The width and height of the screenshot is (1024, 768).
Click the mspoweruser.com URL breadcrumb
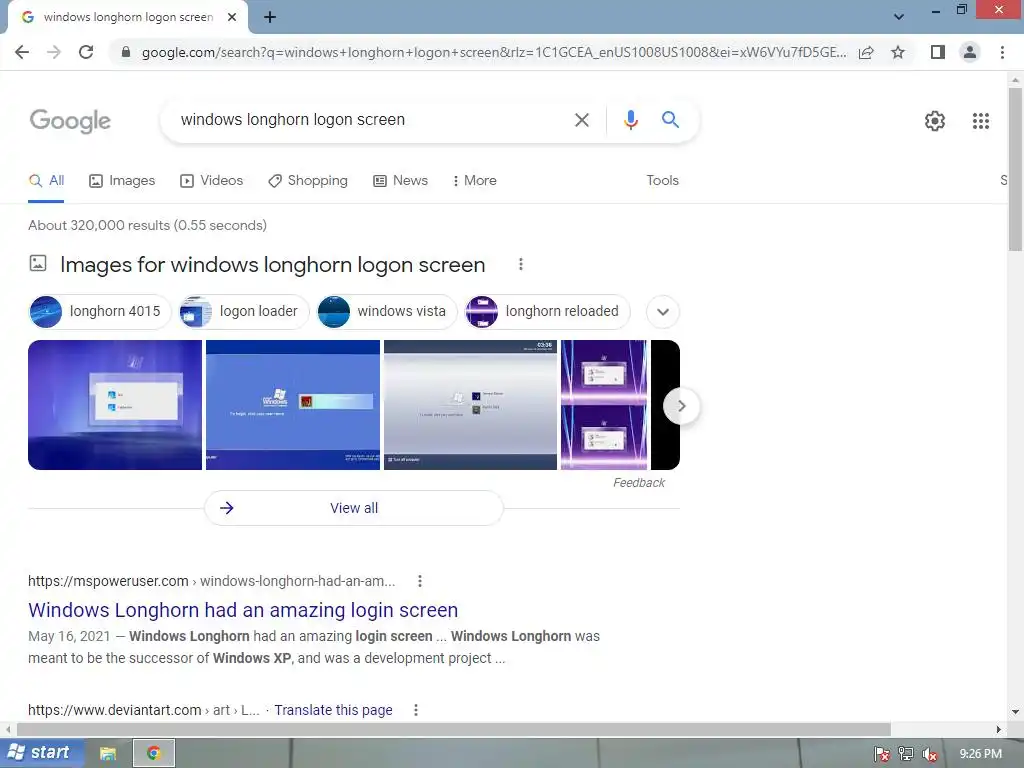coord(212,581)
